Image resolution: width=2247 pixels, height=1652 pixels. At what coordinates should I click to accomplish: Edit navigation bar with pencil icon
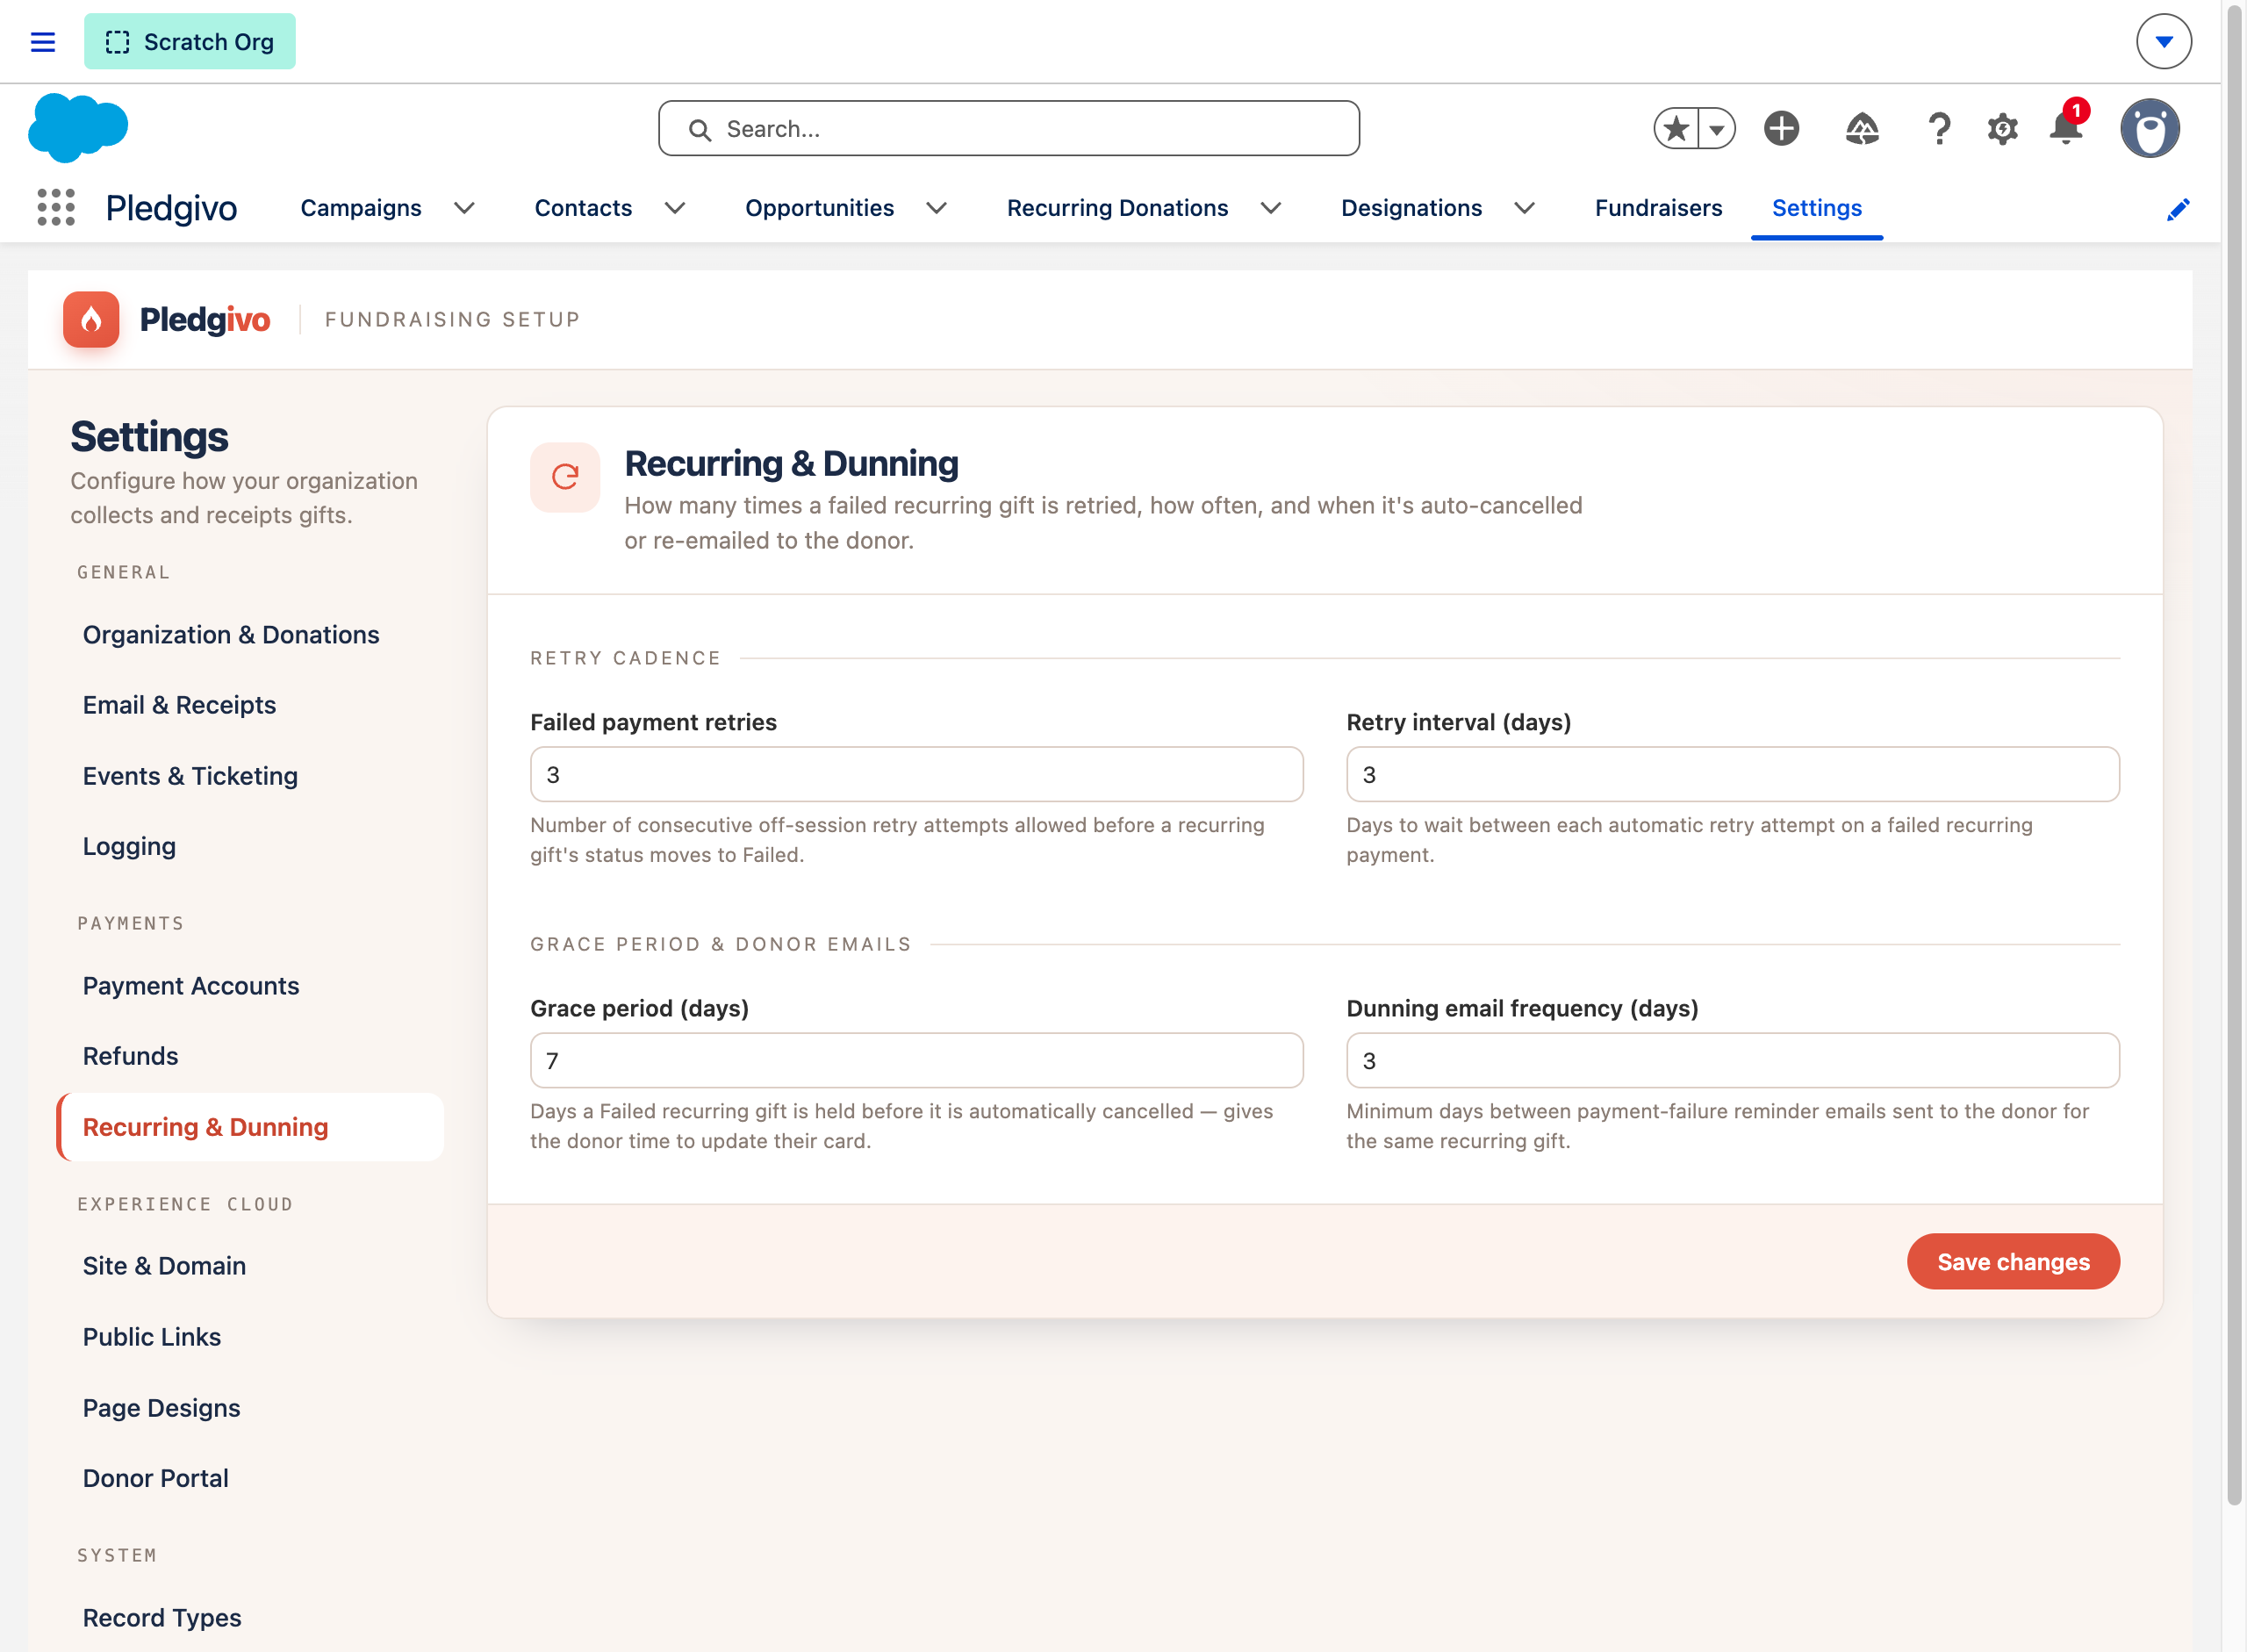[x=2178, y=209]
